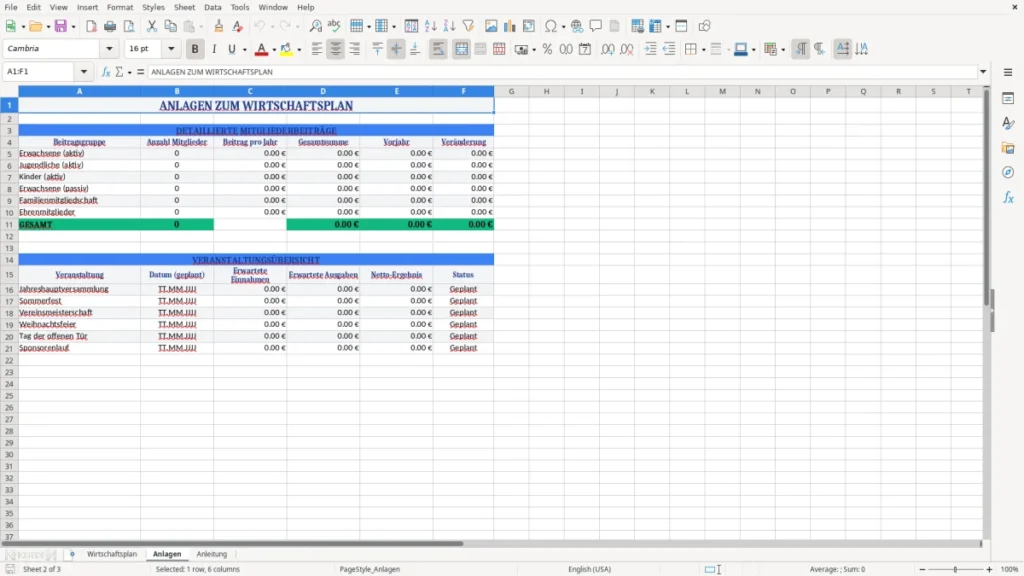Activate Clone Formatting paintbrush

[x=219, y=26]
